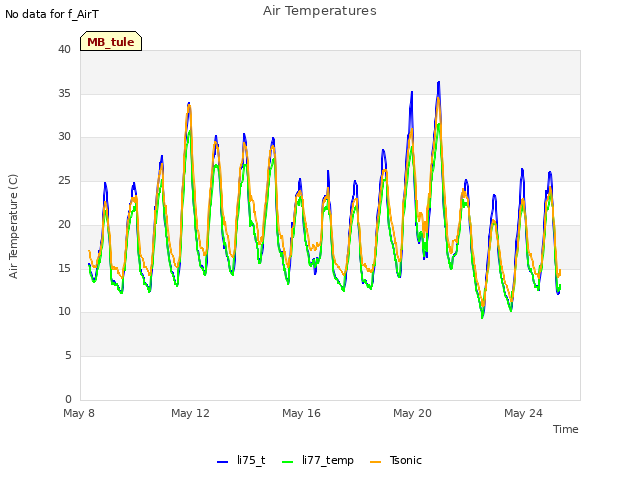
Task: Select the Air Temperatures chart title
Action: coord(320,11)
